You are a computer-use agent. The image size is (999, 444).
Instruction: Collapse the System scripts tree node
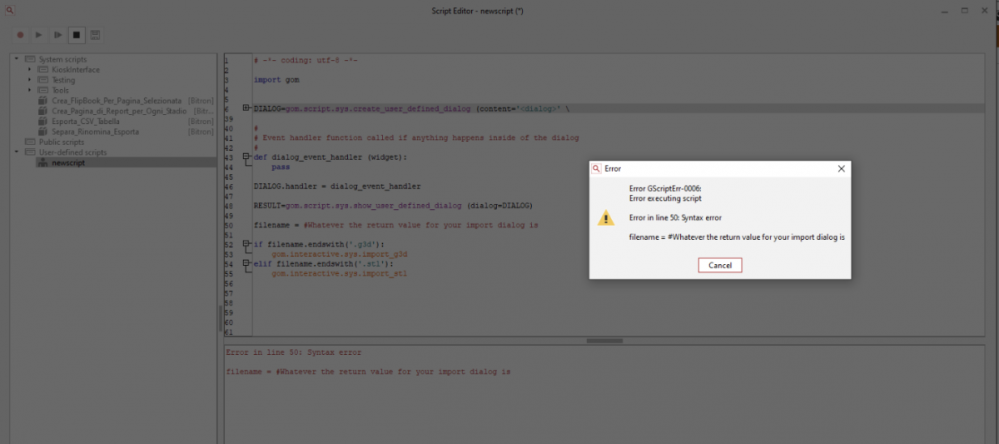pos(17,59)
